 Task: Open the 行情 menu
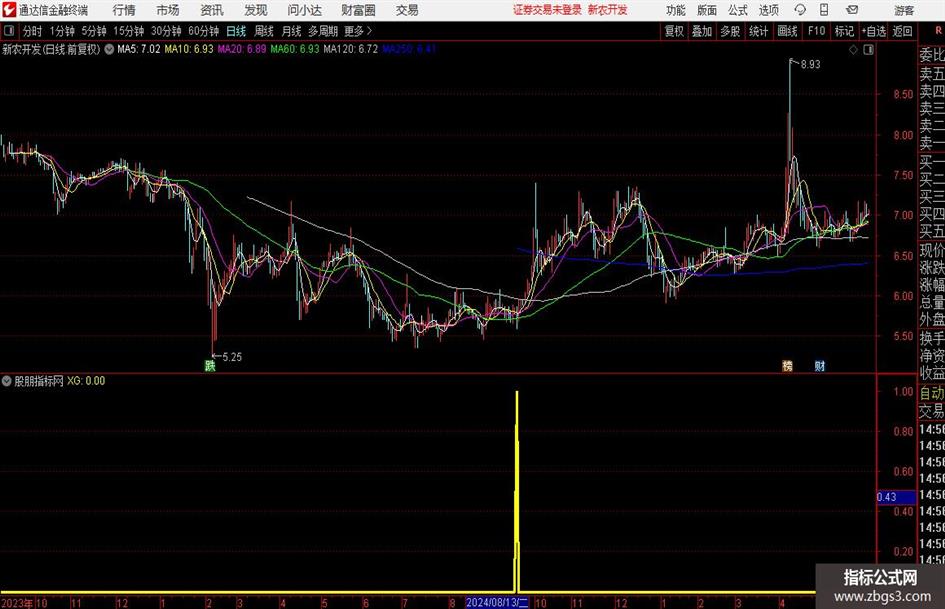[x=124, y=10]
